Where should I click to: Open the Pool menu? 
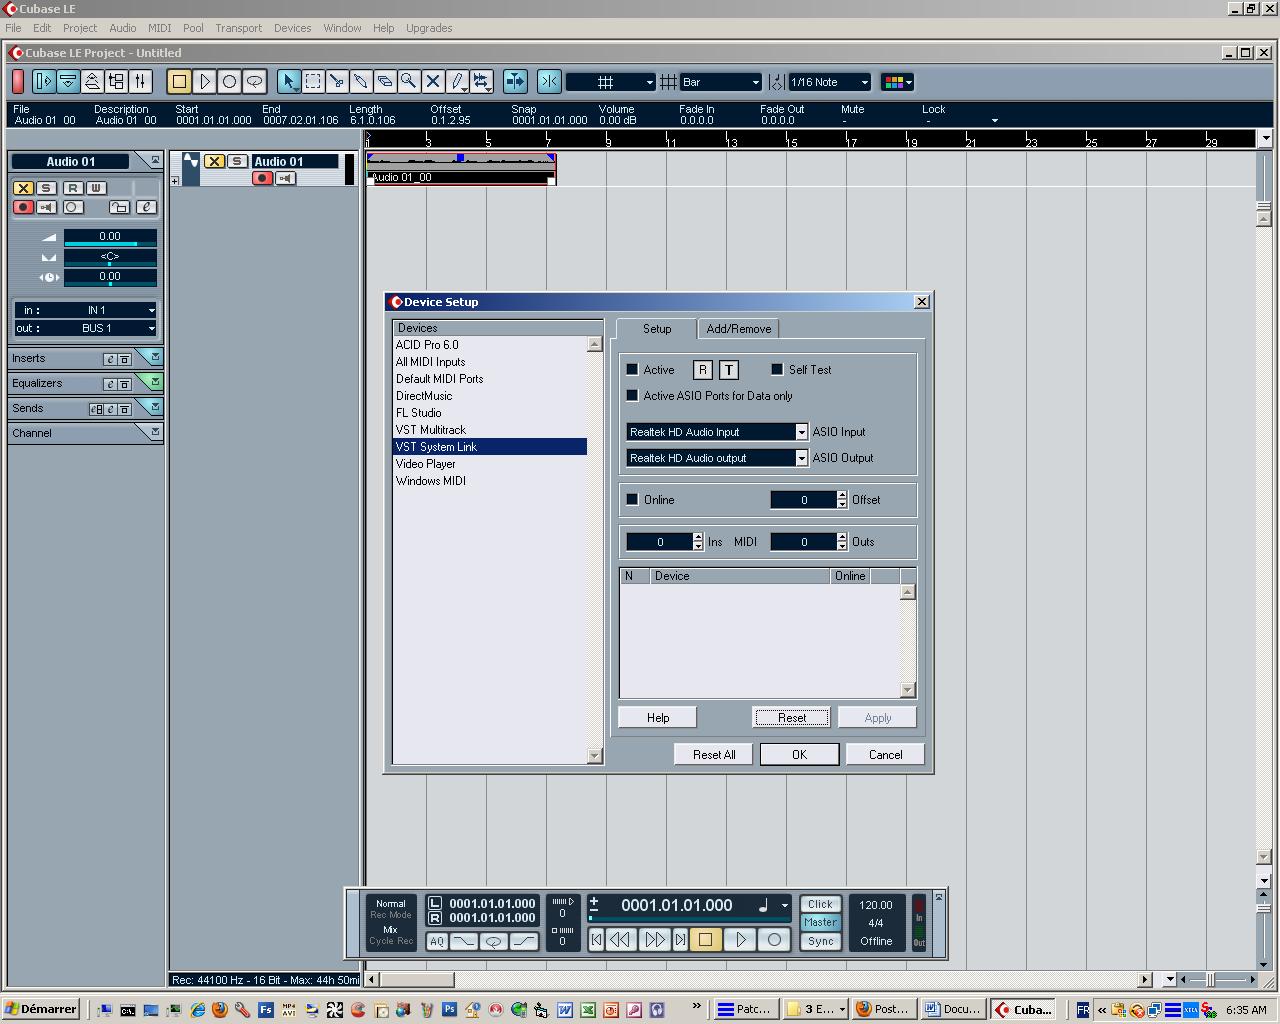[x=193, y=28]
